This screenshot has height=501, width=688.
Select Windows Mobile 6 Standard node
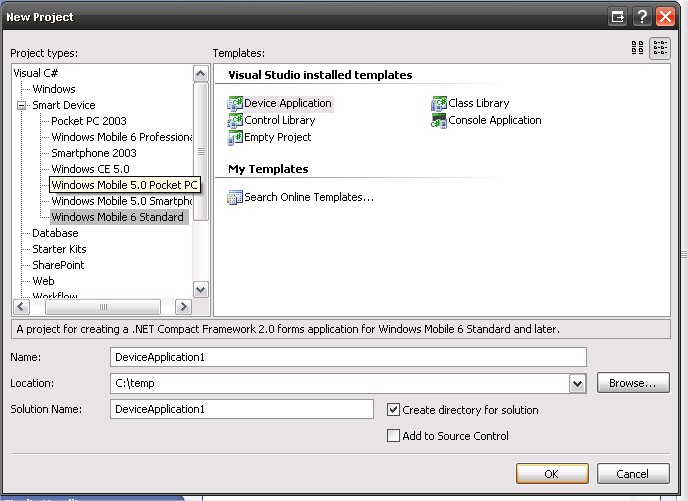118,217
